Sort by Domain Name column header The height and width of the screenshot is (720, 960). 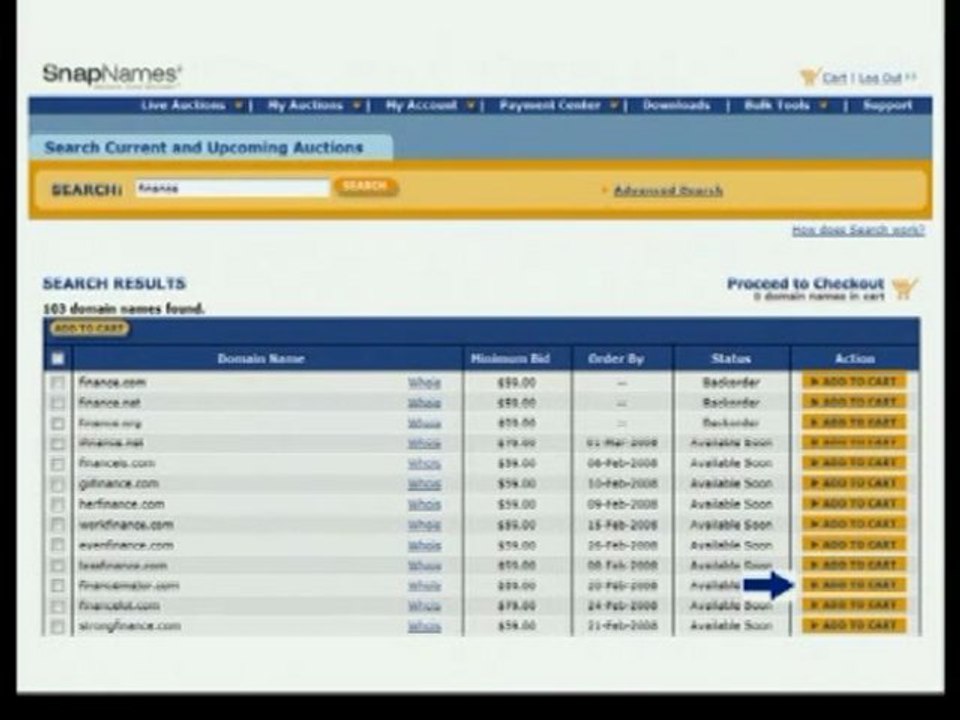tap(261, 359)
